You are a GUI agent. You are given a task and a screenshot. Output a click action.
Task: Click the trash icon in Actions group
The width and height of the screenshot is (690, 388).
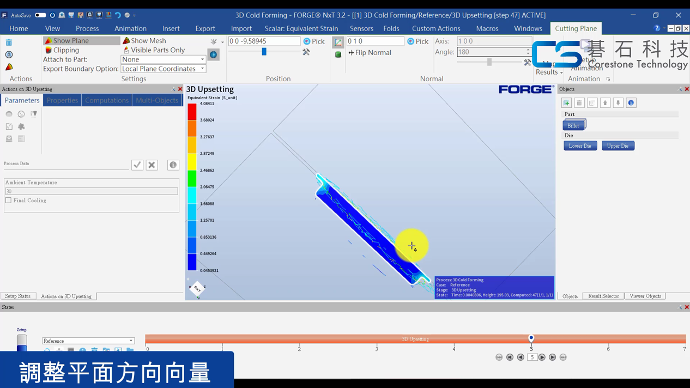click(x=9, y=43)
